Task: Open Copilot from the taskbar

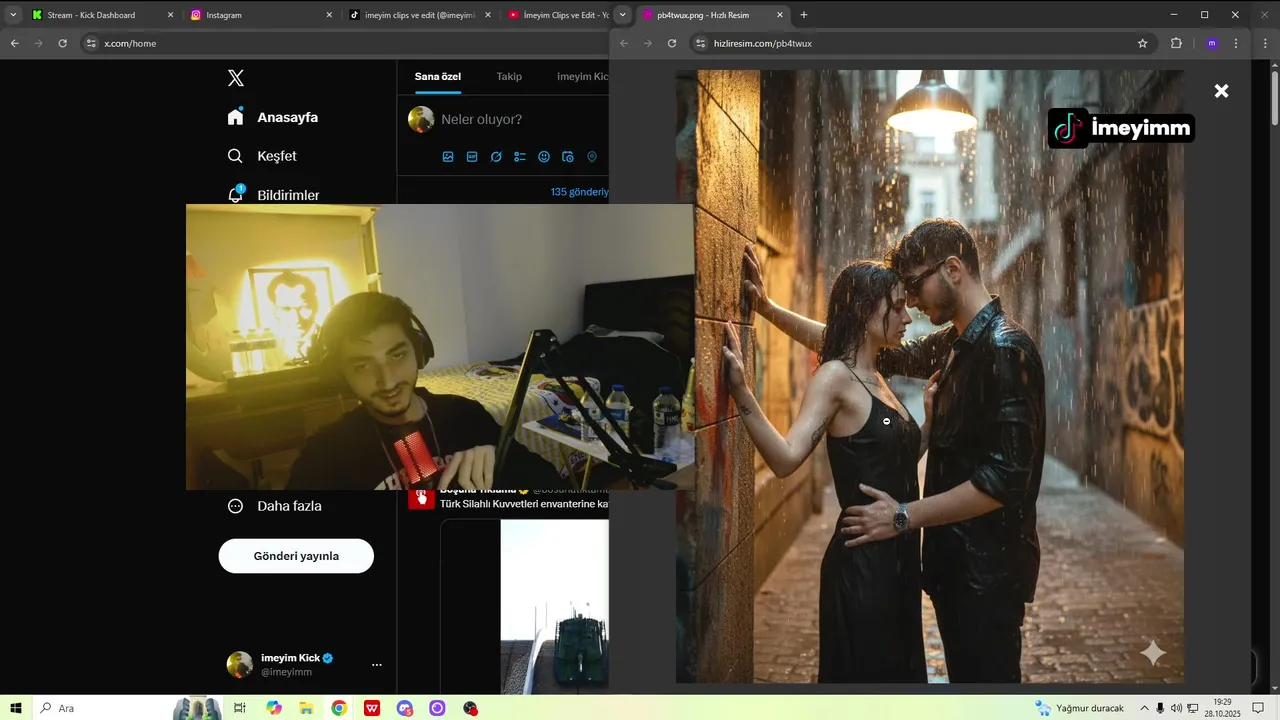Action: coord(274,708)
